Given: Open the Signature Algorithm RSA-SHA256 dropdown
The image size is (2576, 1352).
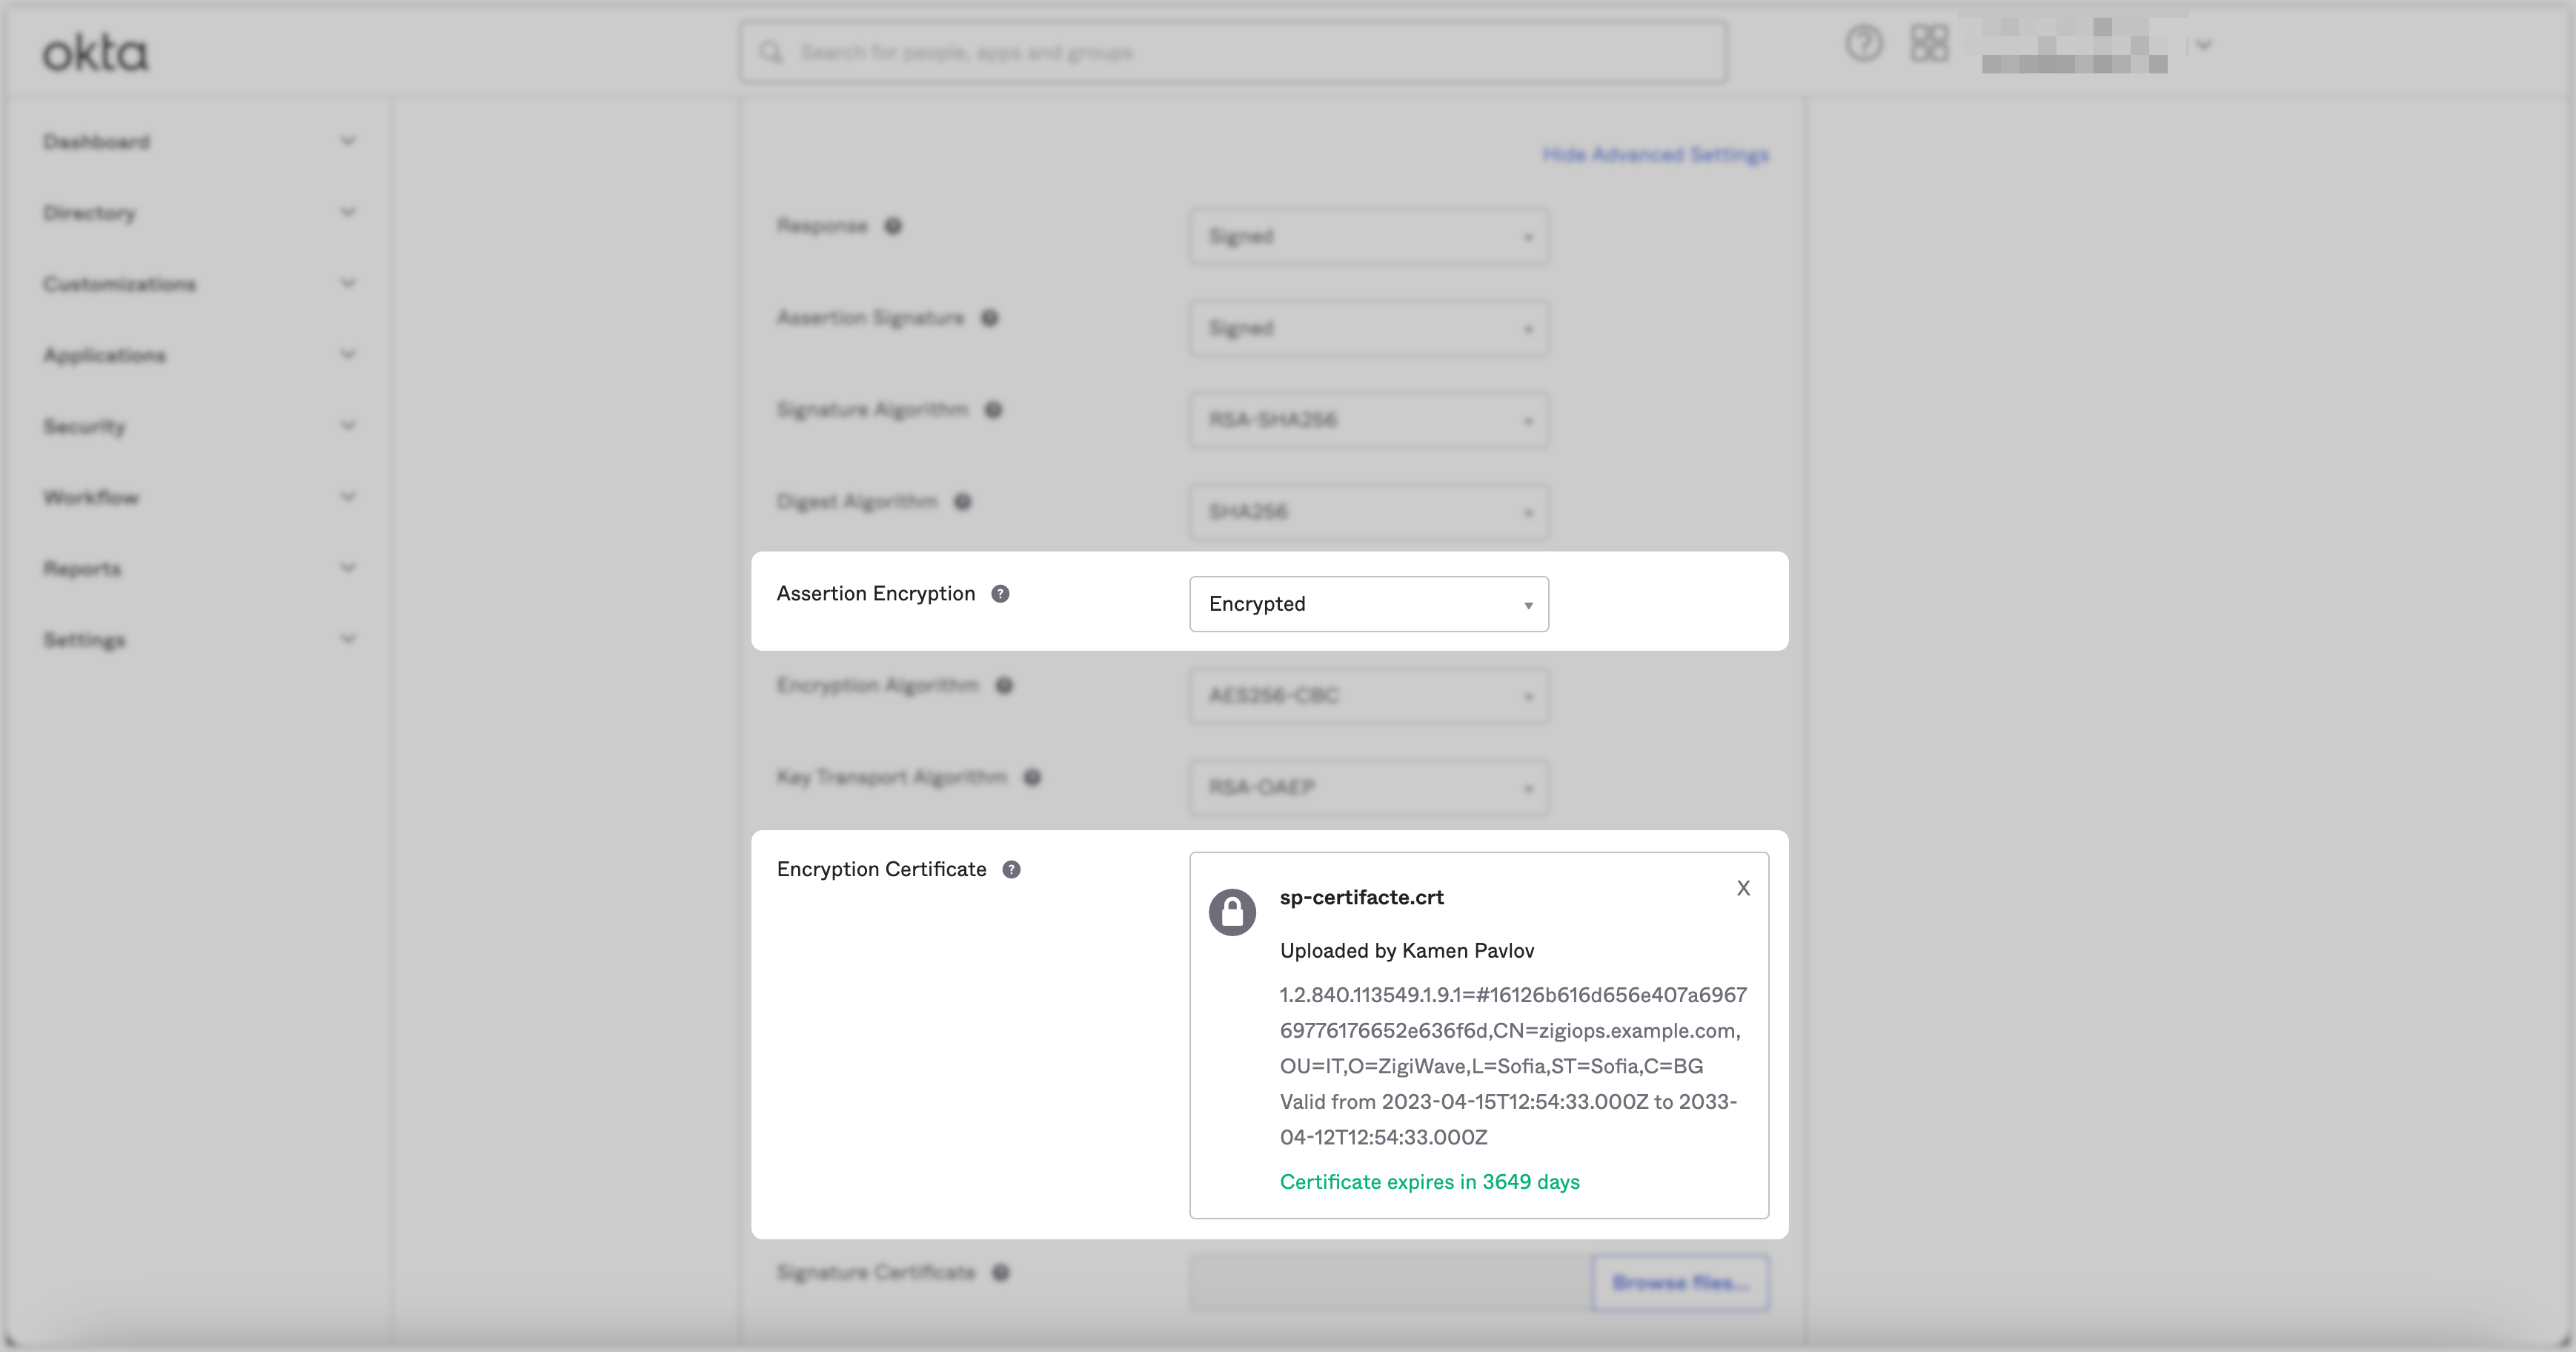Looking at the screenshot, I should pos(1368,420).
